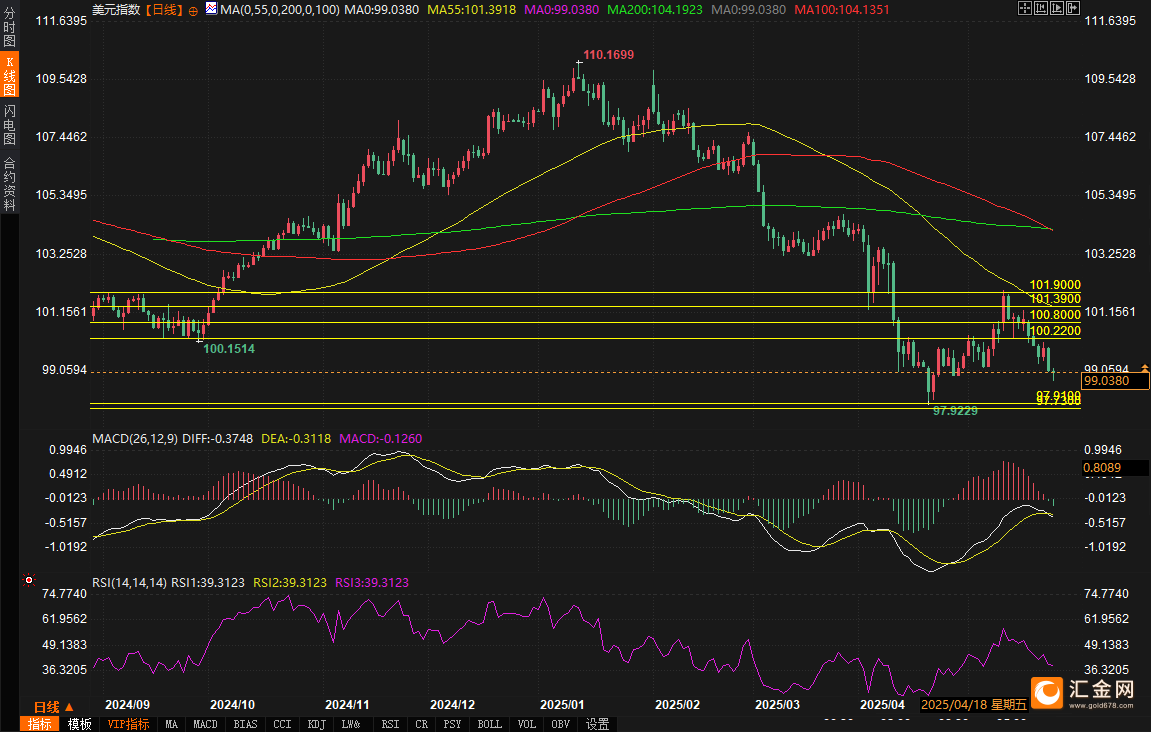The image size is (1151, 732).
Task: Click the MACD(26,12,9) panel label
Action: click(x=135, y=438)
